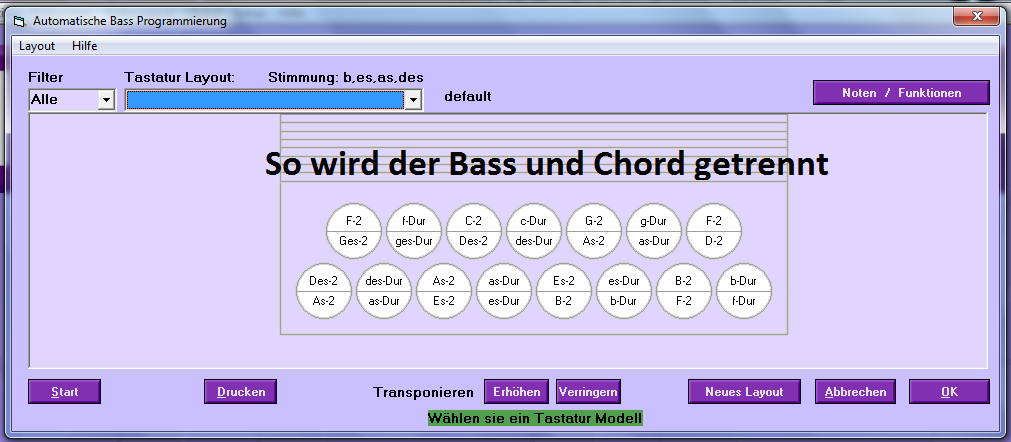Click the Erhöhen transpose button

pos(516,392)
